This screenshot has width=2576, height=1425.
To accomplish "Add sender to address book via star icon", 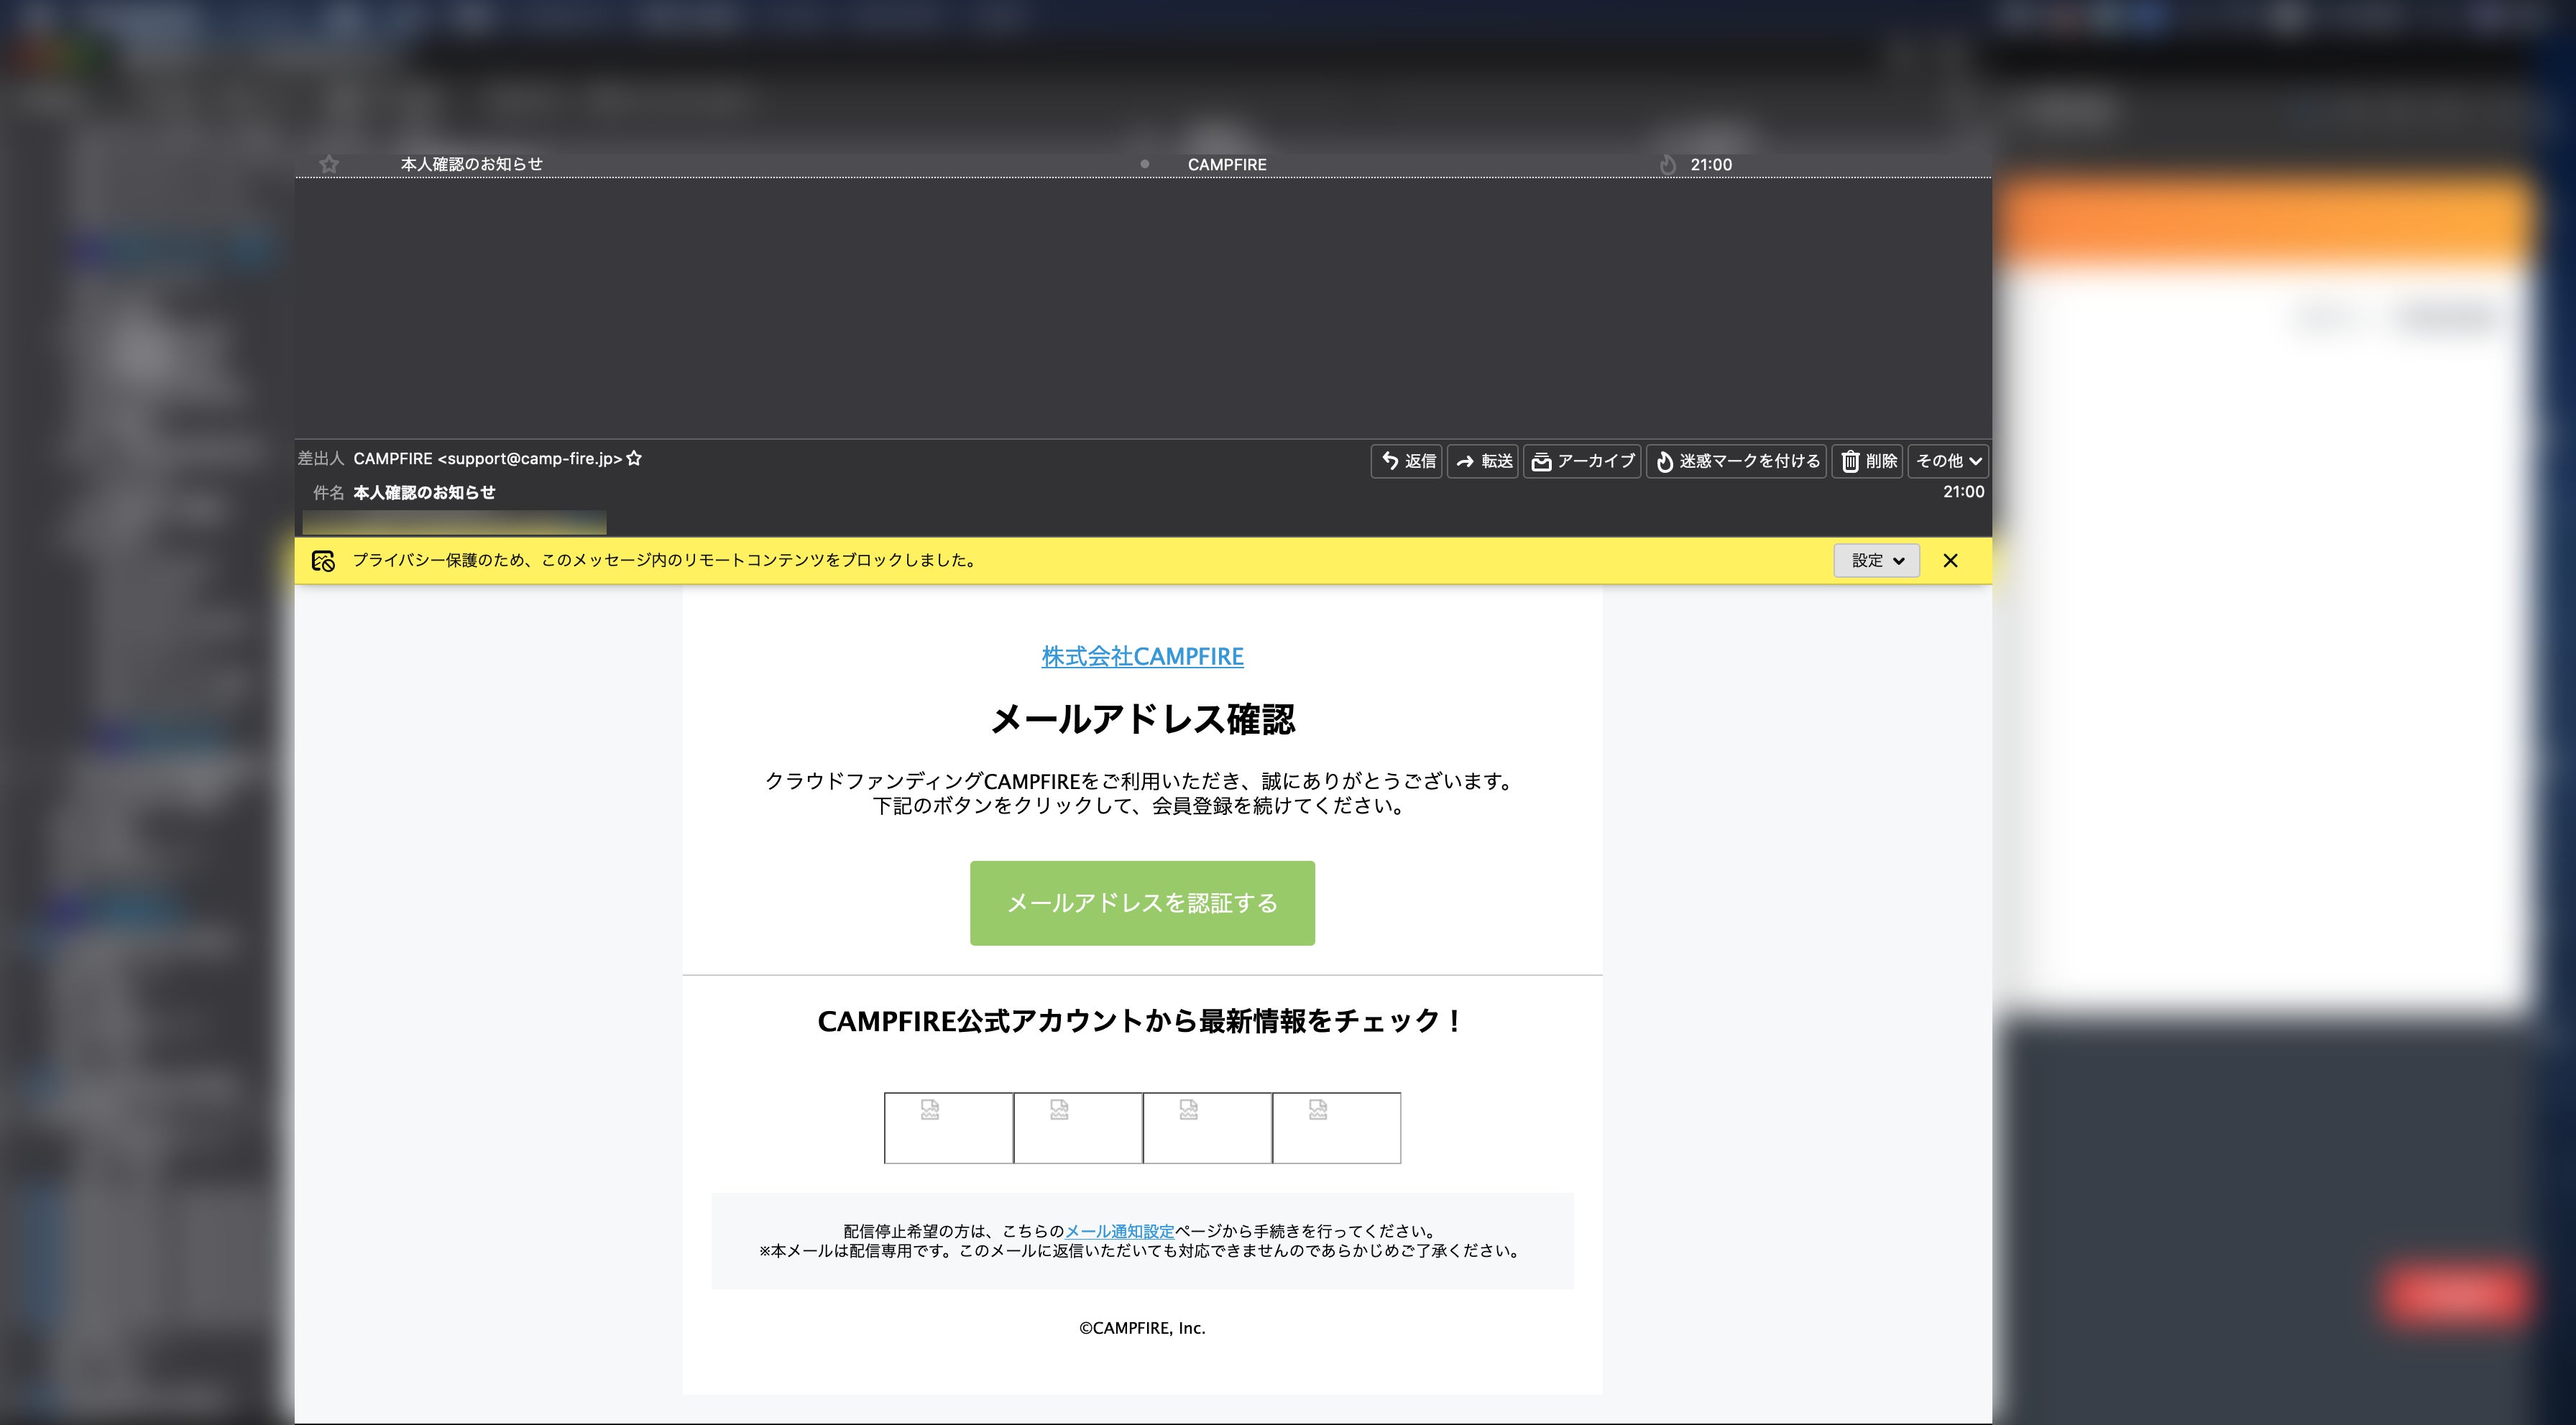I will point(634,459).
